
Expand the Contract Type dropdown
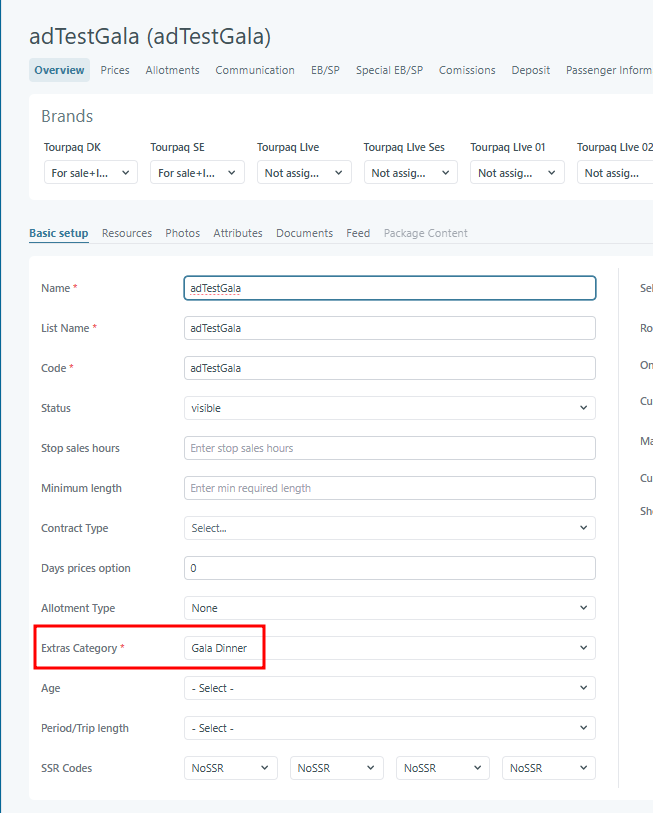[389, 528]
